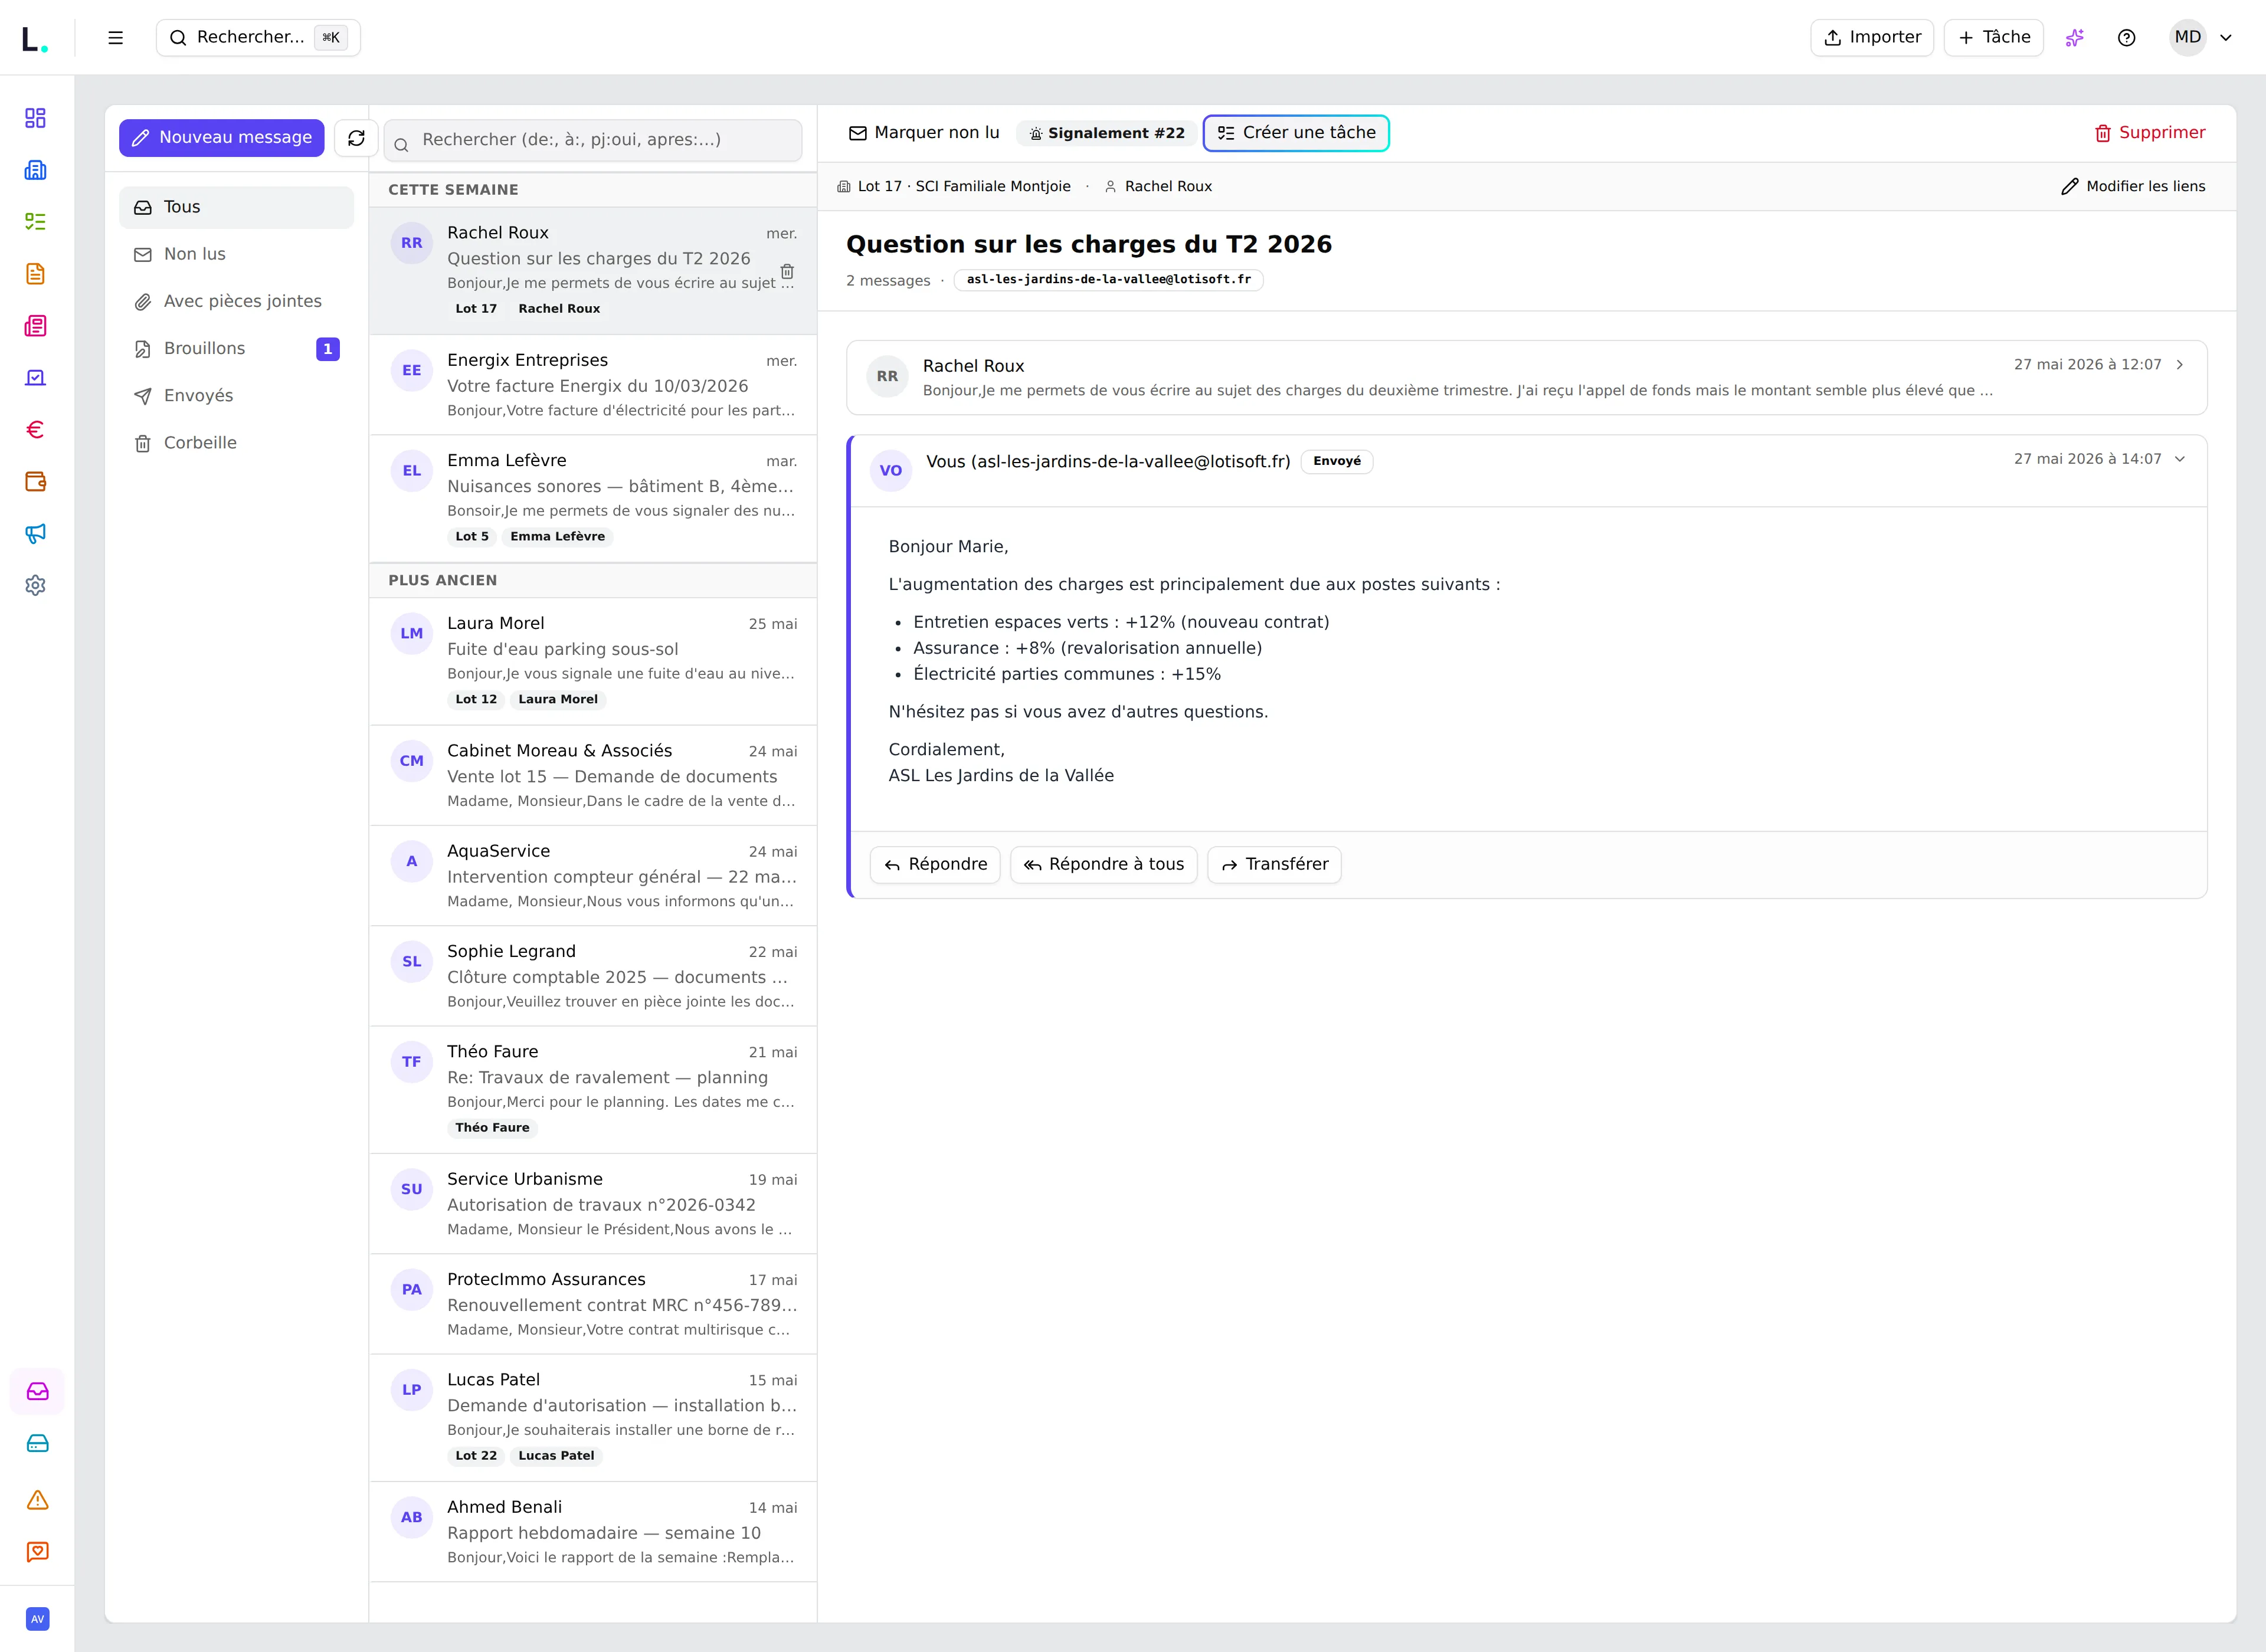Screen dimensions: 2266x1652
Task: Delete Rachel Roux message via trash icon
Action: tap(787, 272)
